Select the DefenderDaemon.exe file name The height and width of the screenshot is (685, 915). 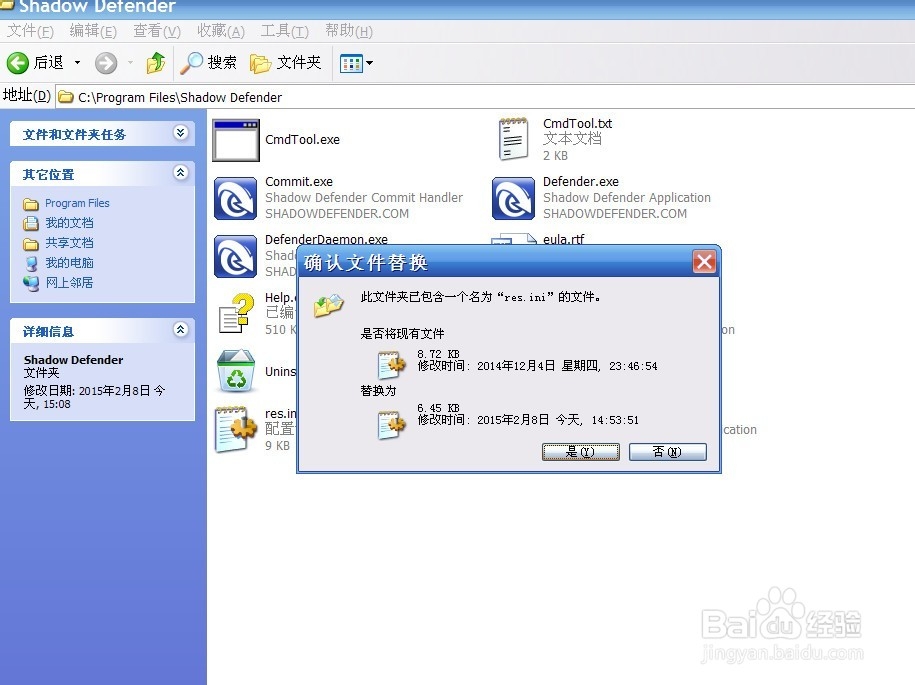pos(326,239)
